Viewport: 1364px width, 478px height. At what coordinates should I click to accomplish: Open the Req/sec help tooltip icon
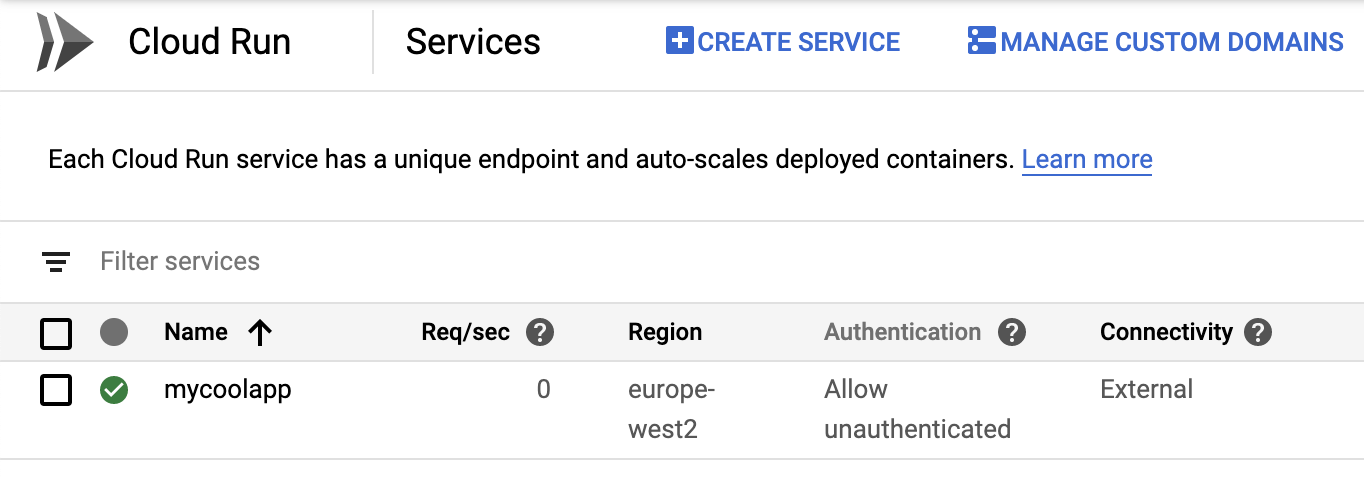540,332
